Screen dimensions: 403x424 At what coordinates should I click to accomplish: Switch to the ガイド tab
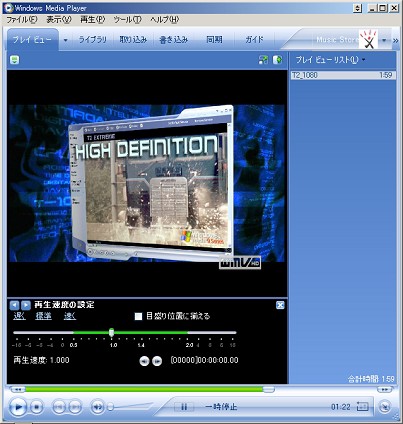pos(254,40)
